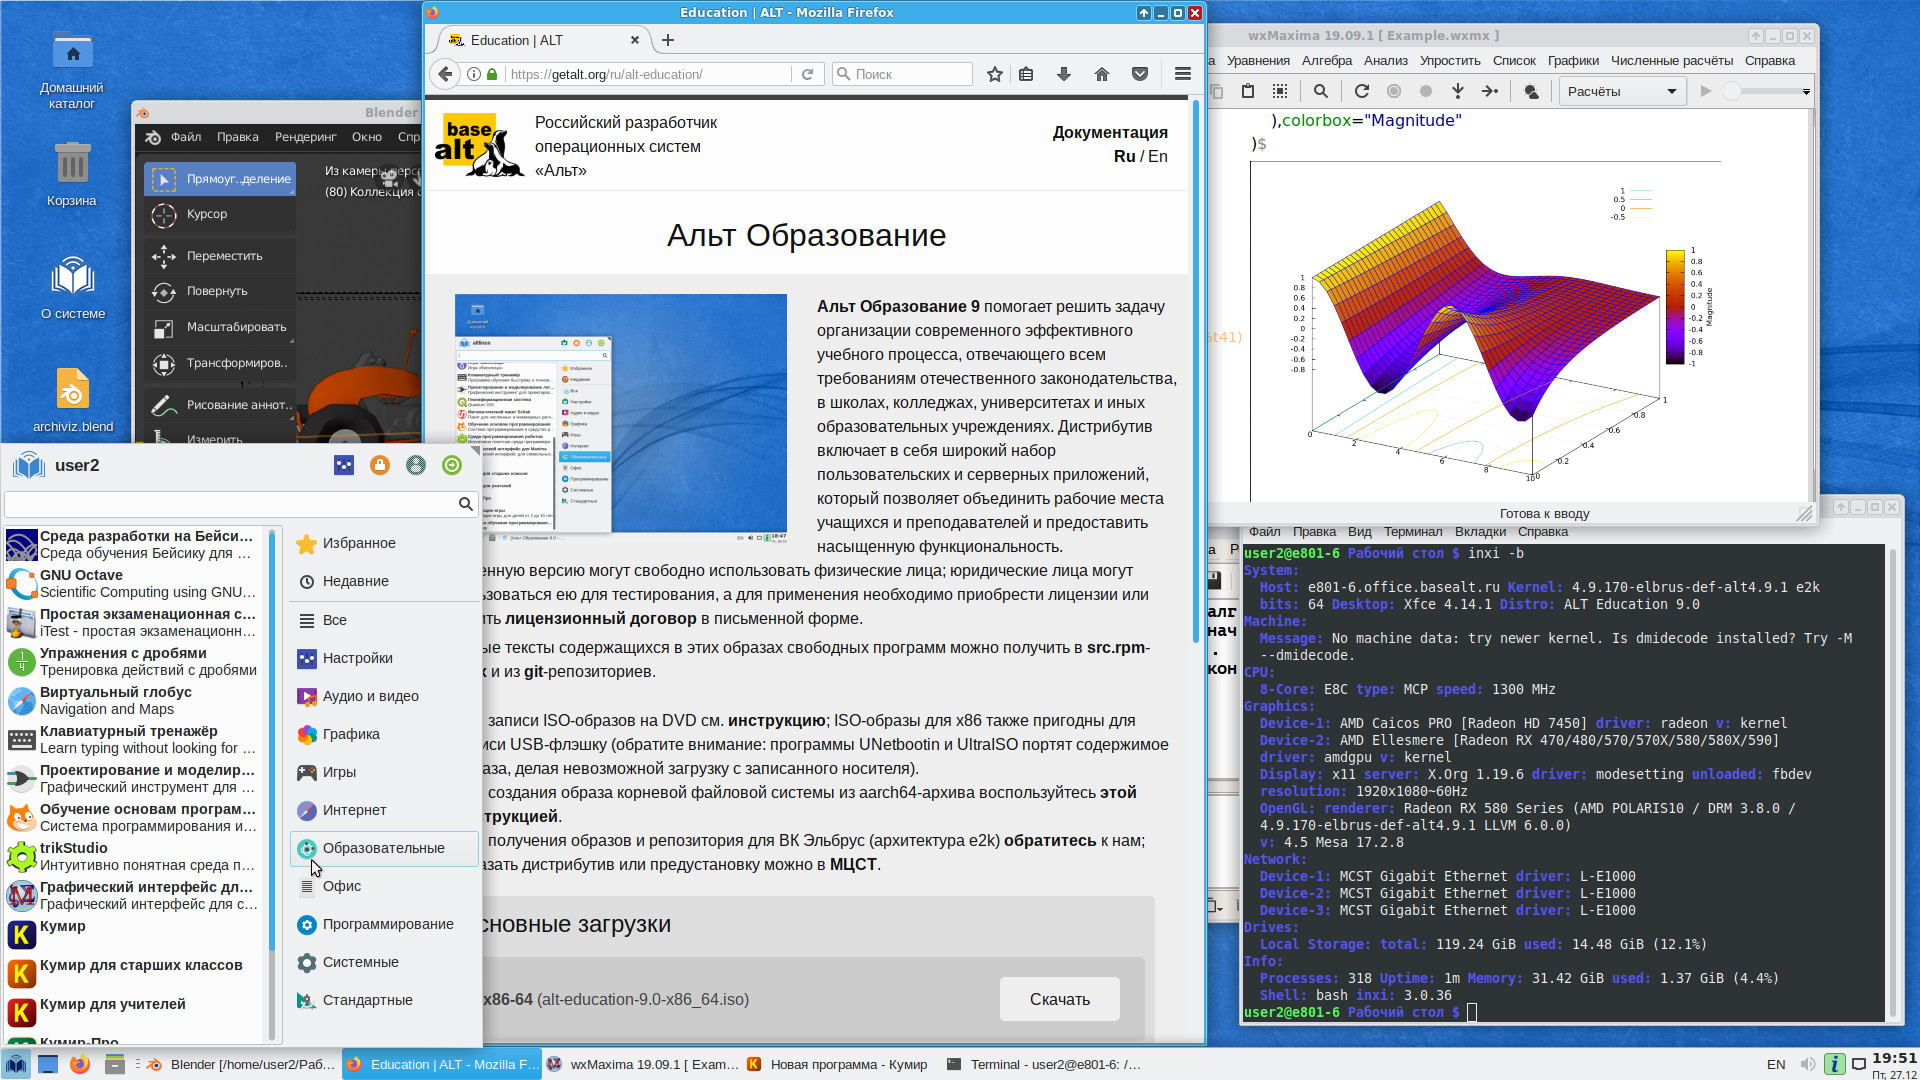Click Документация link on webpage
This screenshot has width=1920, height=1080.
pos(1110,132)
